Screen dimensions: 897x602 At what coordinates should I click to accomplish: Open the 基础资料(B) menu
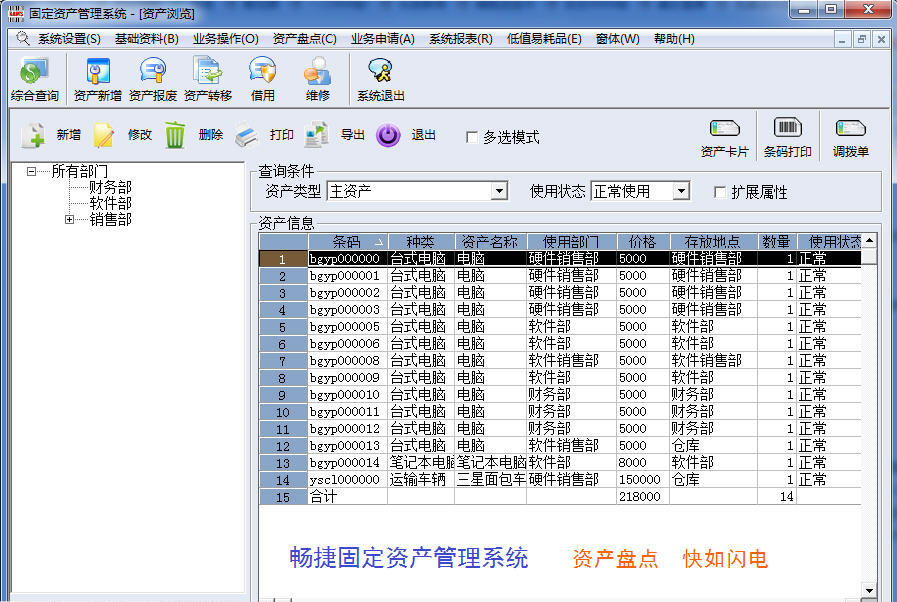[x=146, y=39]
